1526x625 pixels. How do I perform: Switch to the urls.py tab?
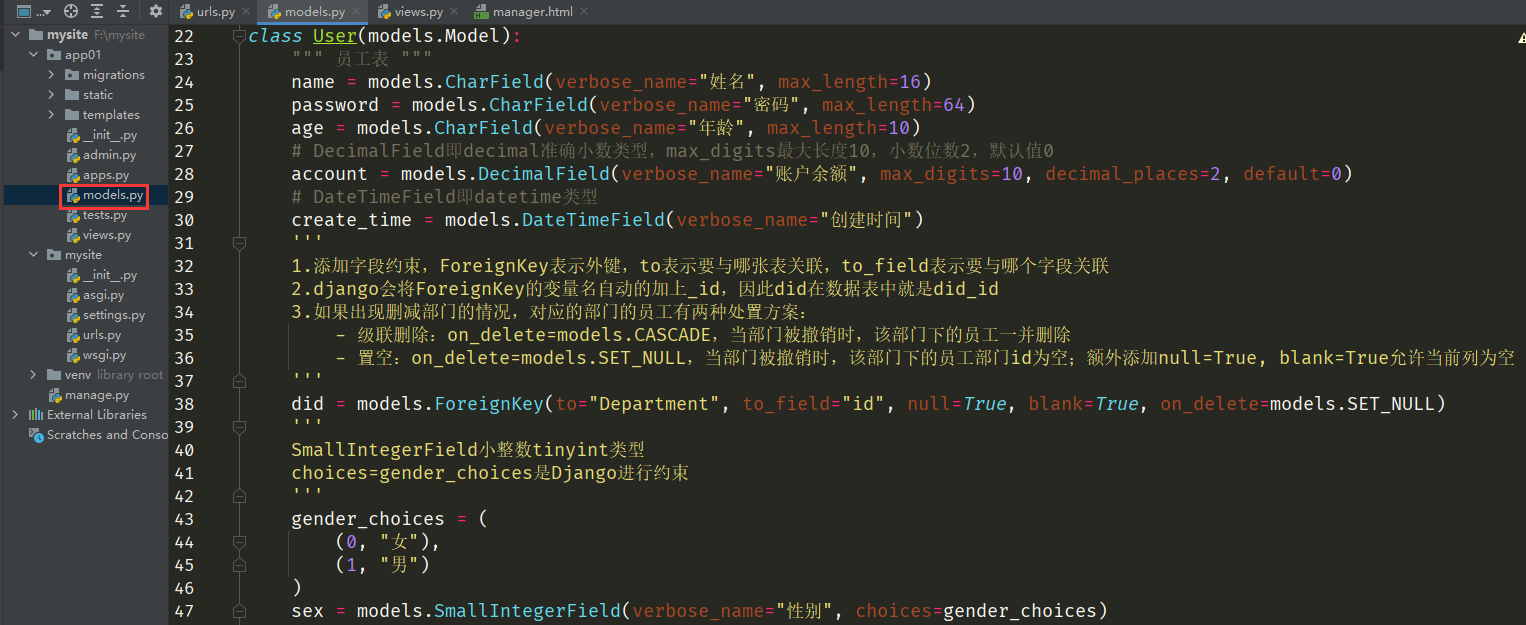coord(214,12)
